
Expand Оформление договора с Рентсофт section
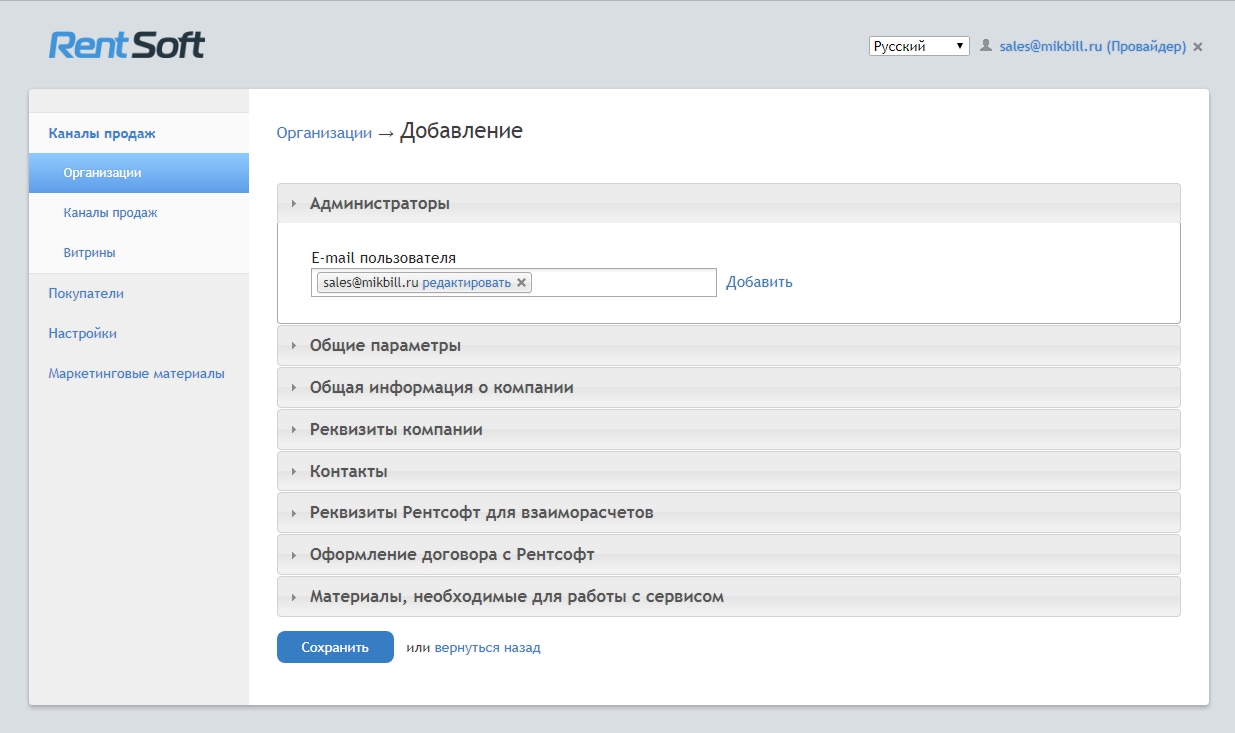click(x=452, y=555)
